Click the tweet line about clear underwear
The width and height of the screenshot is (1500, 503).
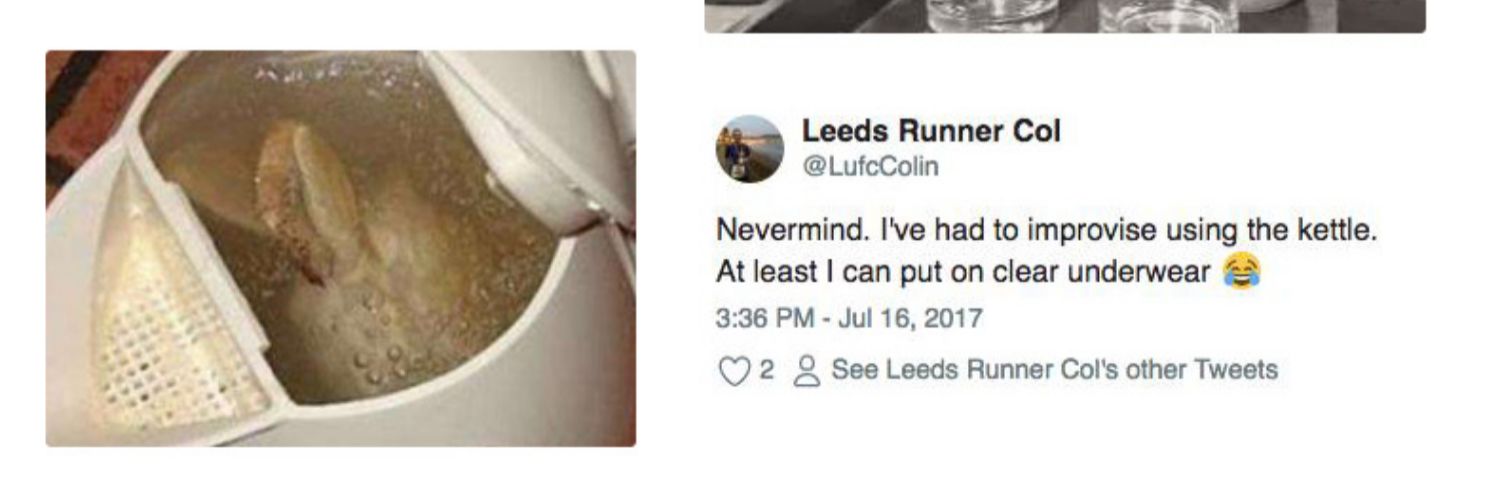pyautogui.click(x=963, y=272)
